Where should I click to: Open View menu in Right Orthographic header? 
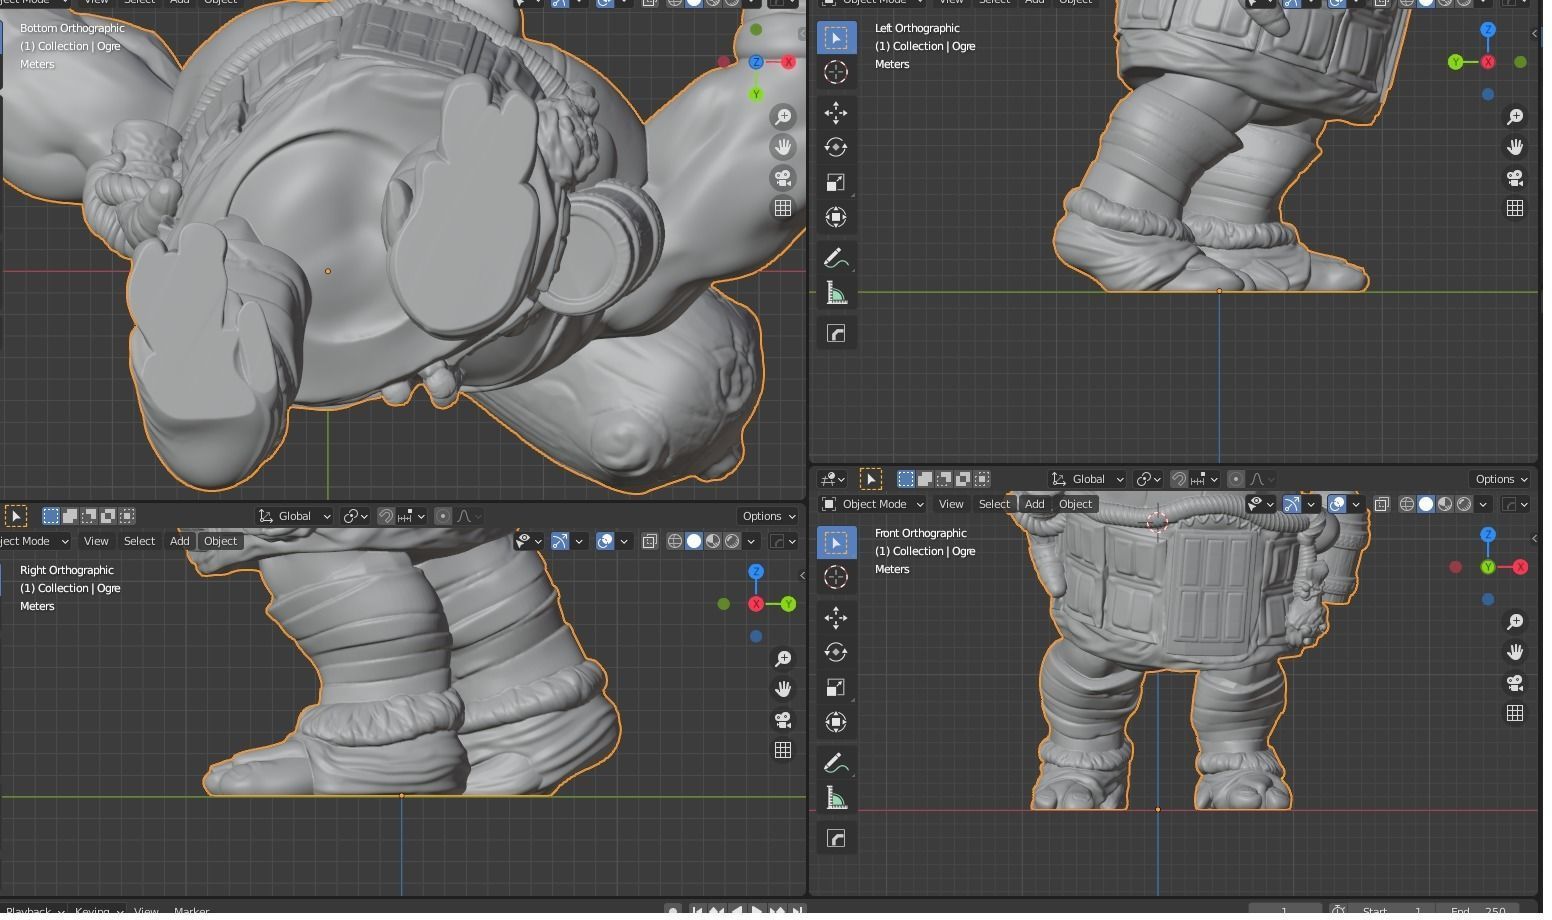pos(96,542)
